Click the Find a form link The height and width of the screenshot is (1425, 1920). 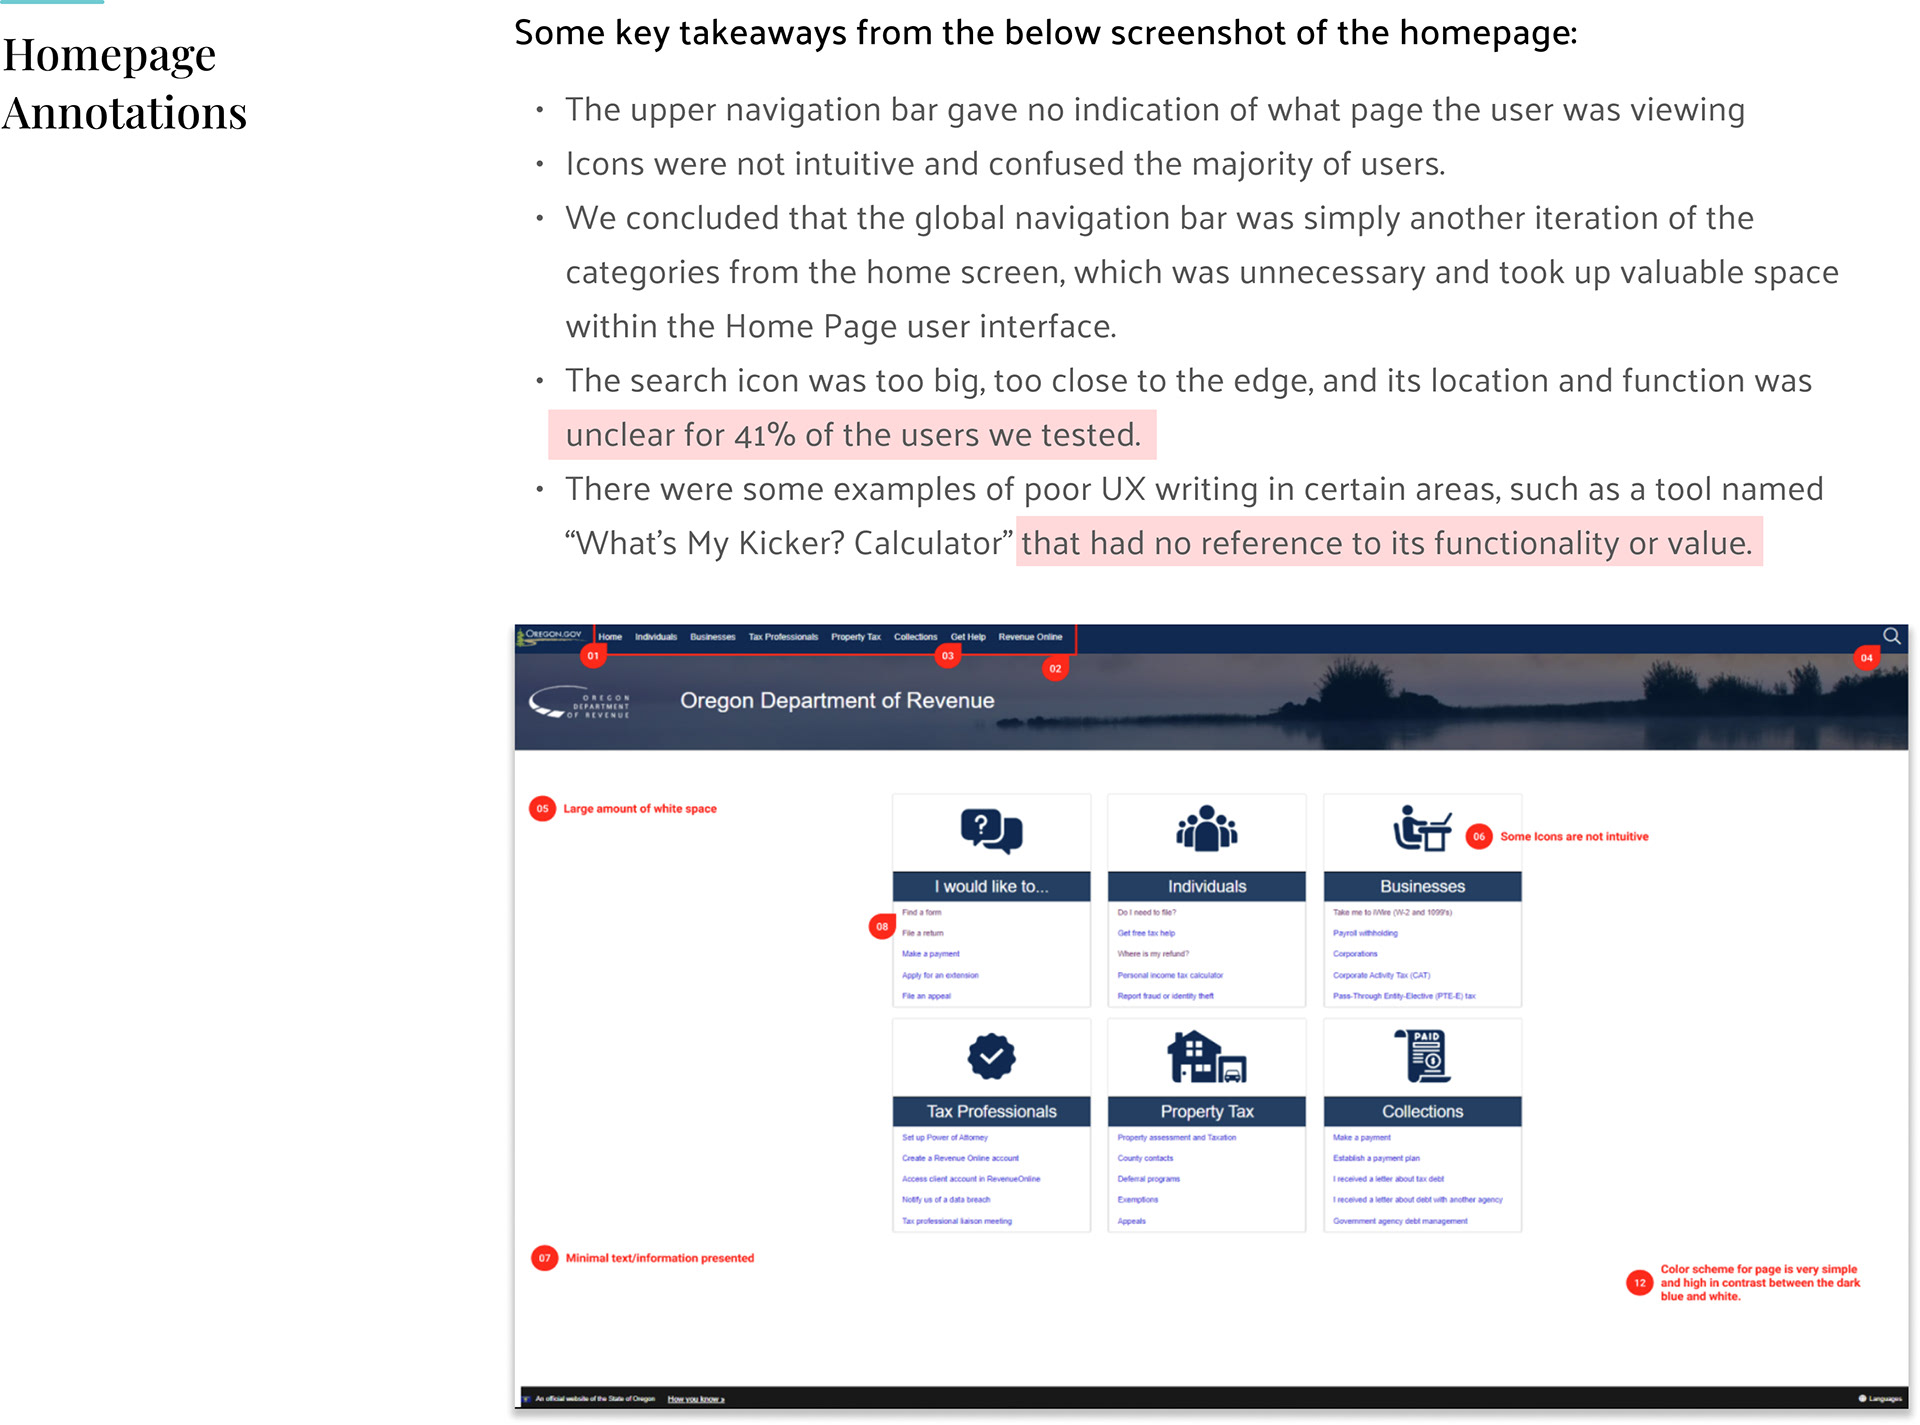(921, 912)
